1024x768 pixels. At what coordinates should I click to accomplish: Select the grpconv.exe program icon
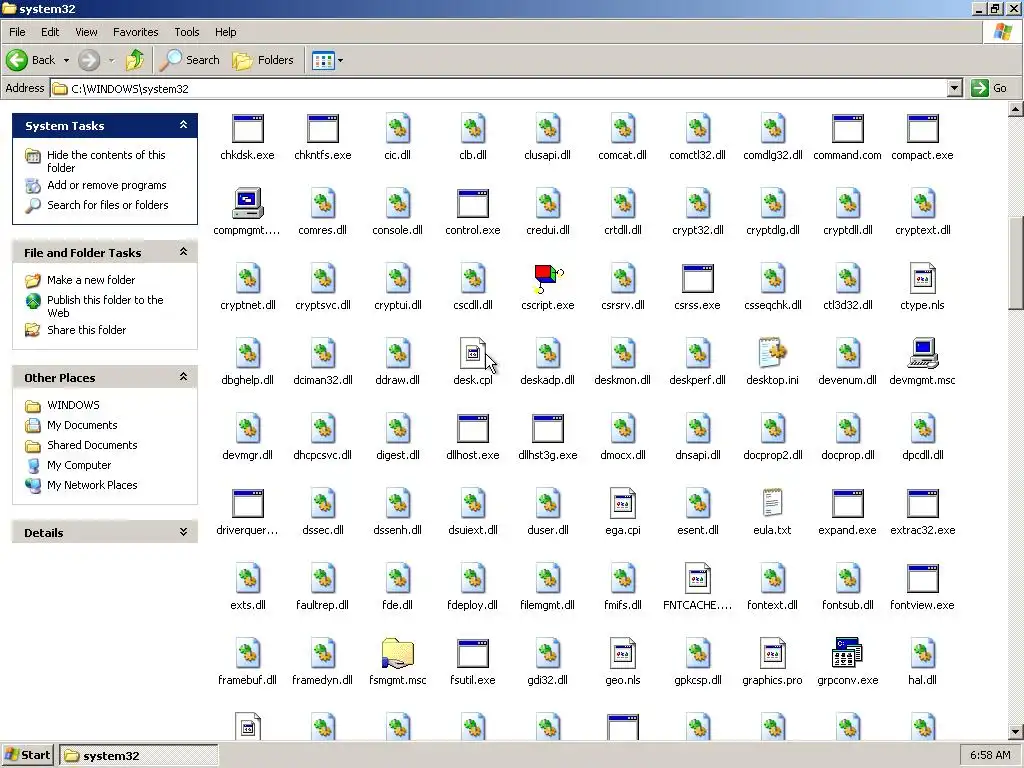coord(847,653)
